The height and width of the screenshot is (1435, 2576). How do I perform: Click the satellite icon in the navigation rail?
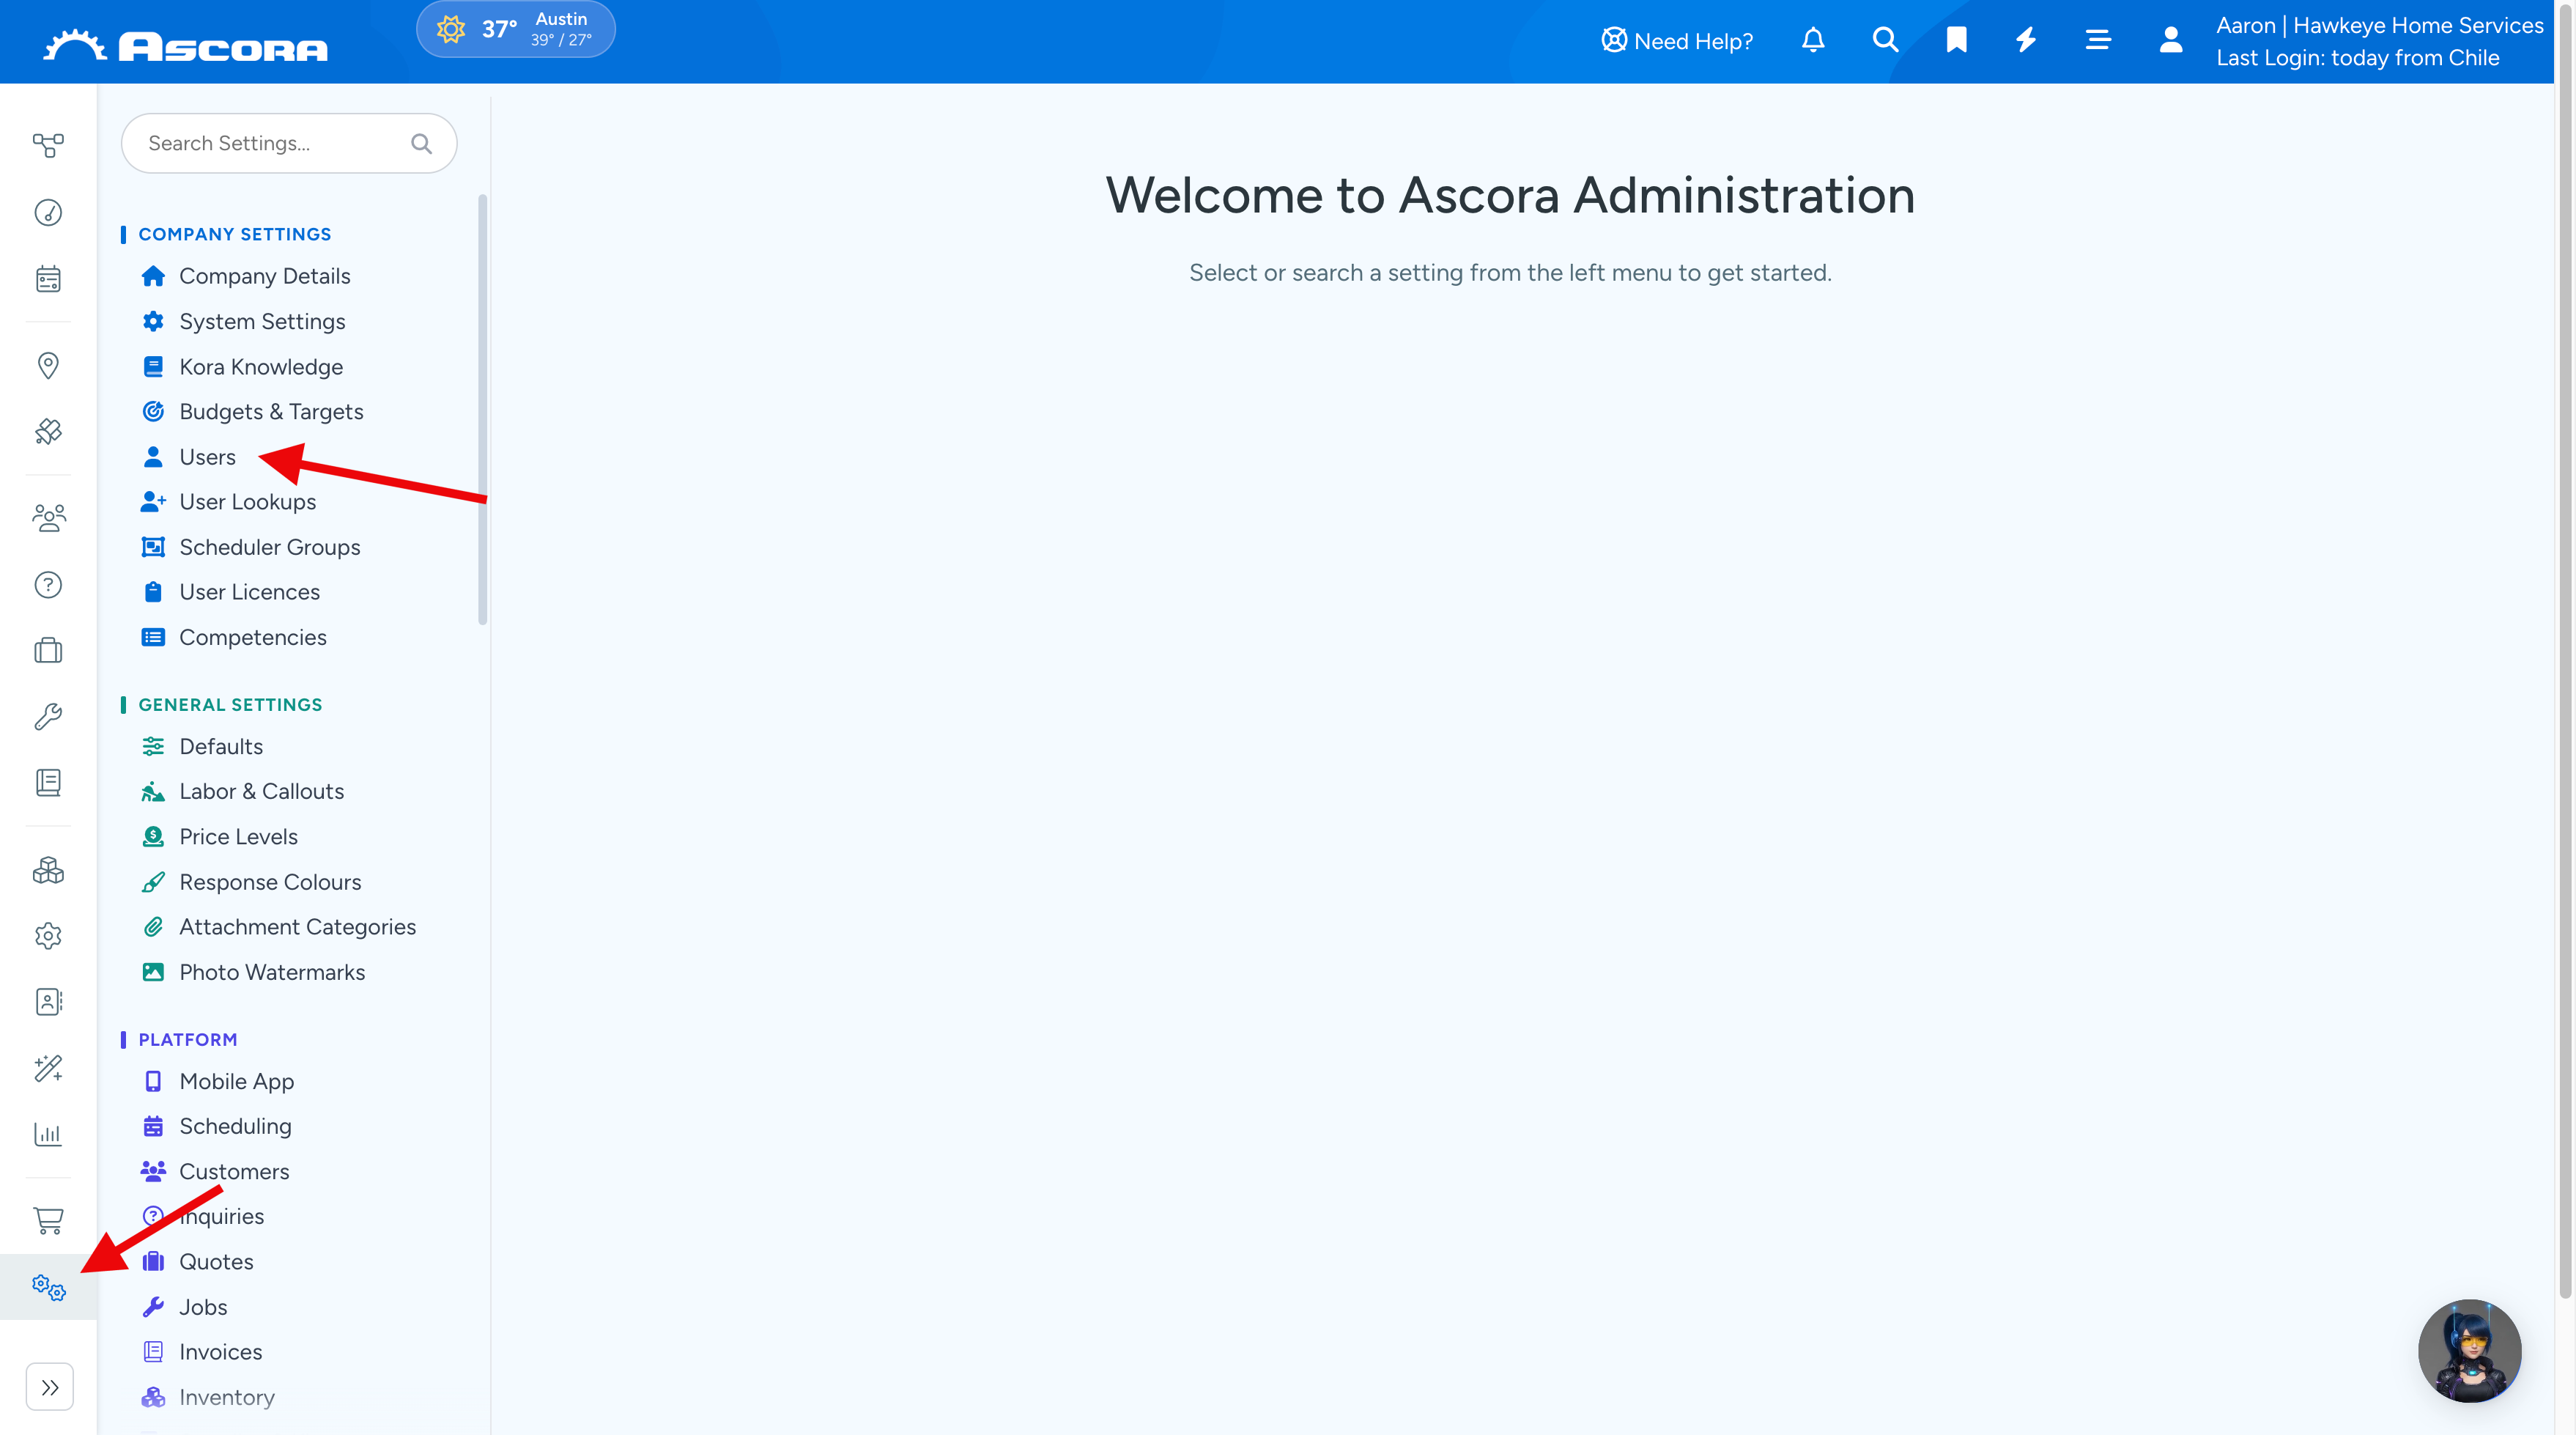48,431
